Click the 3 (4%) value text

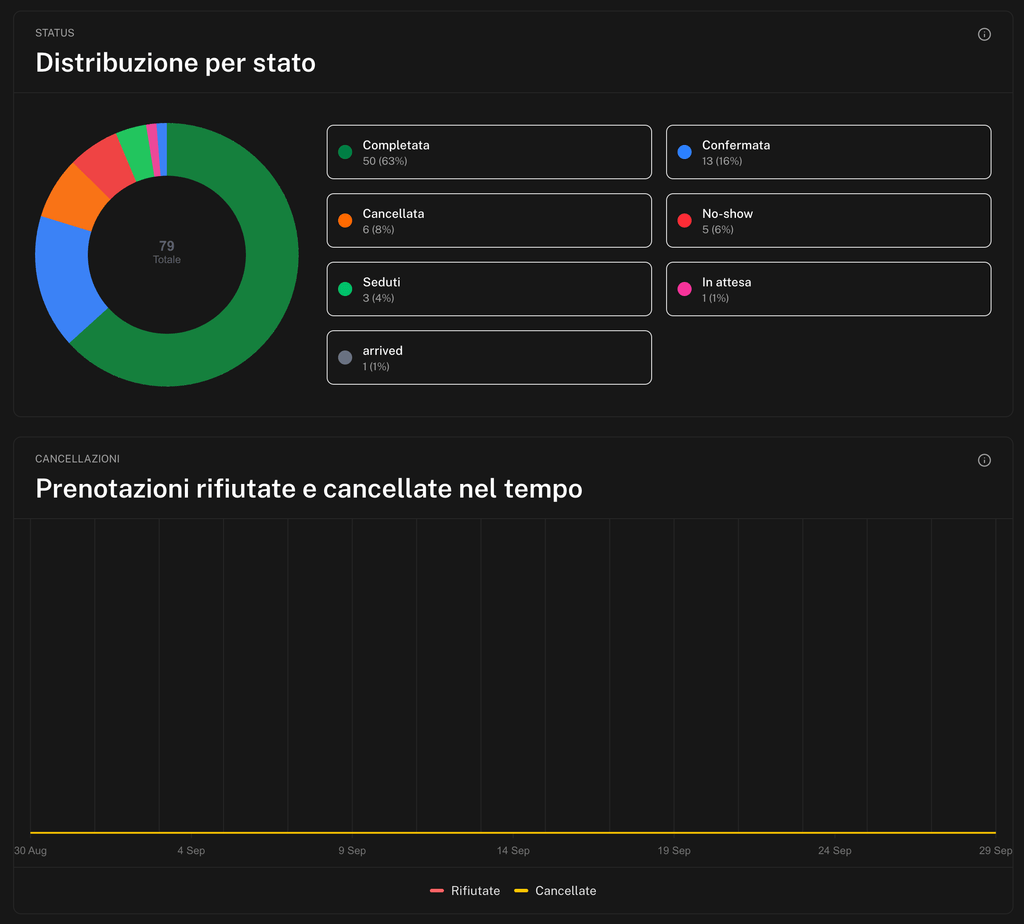pyautogui.click(x=378, y=298)
